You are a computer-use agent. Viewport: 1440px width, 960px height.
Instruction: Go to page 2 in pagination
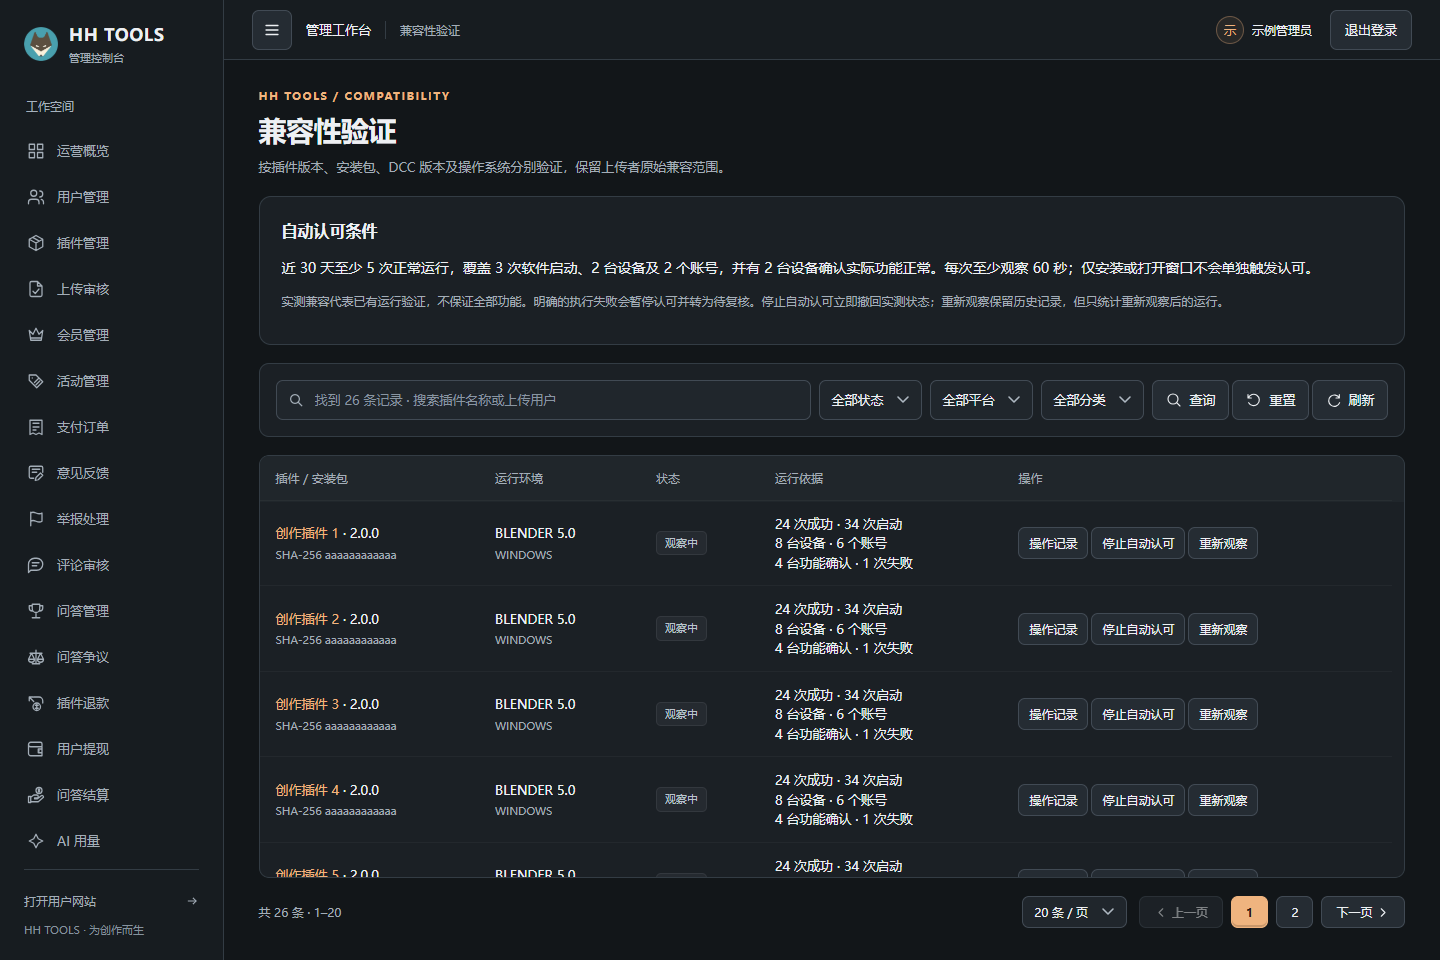[1295, 912]
